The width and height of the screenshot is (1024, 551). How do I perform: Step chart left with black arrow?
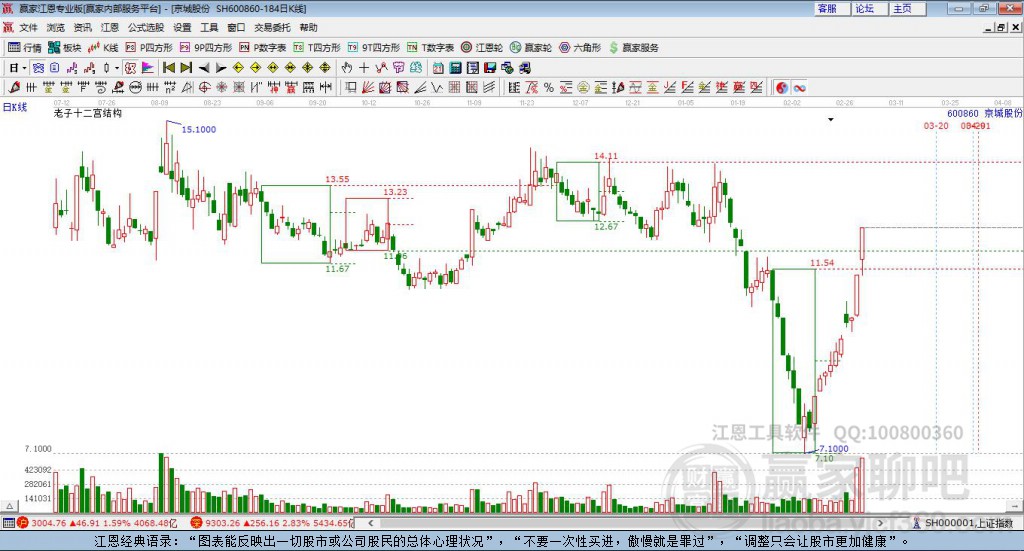pos(204,68)
